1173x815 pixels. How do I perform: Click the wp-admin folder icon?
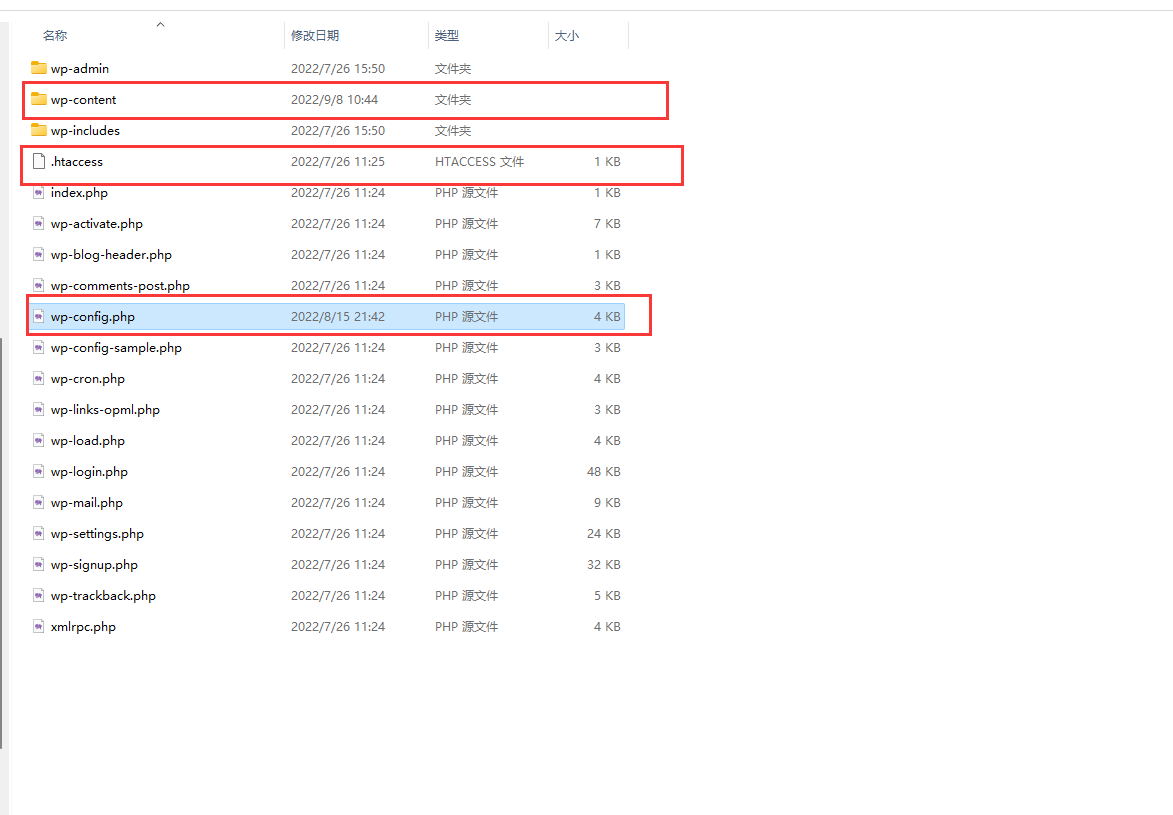(39, 68)
